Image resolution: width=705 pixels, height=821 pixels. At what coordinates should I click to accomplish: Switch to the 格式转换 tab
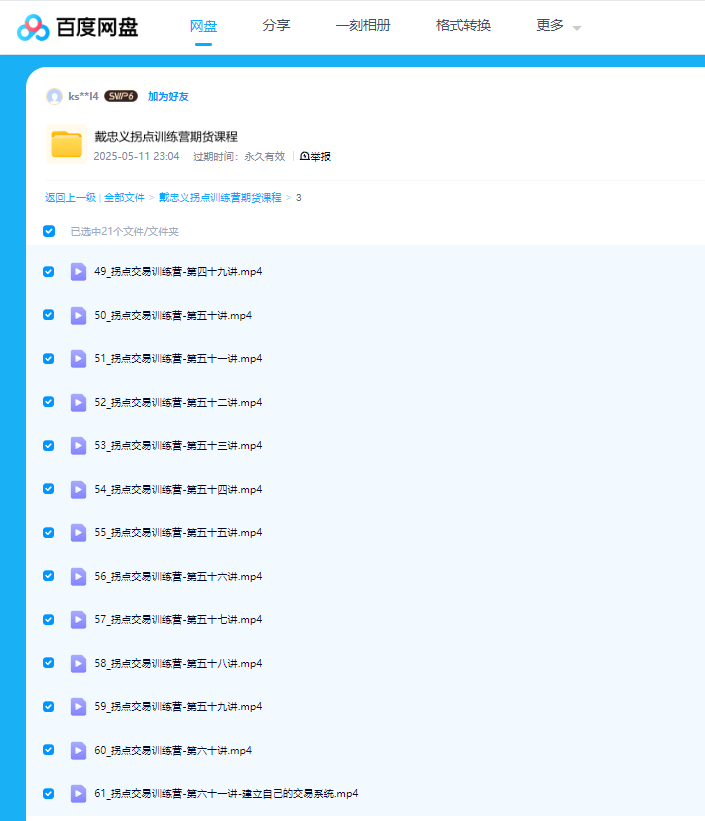[x=463, y=26]
